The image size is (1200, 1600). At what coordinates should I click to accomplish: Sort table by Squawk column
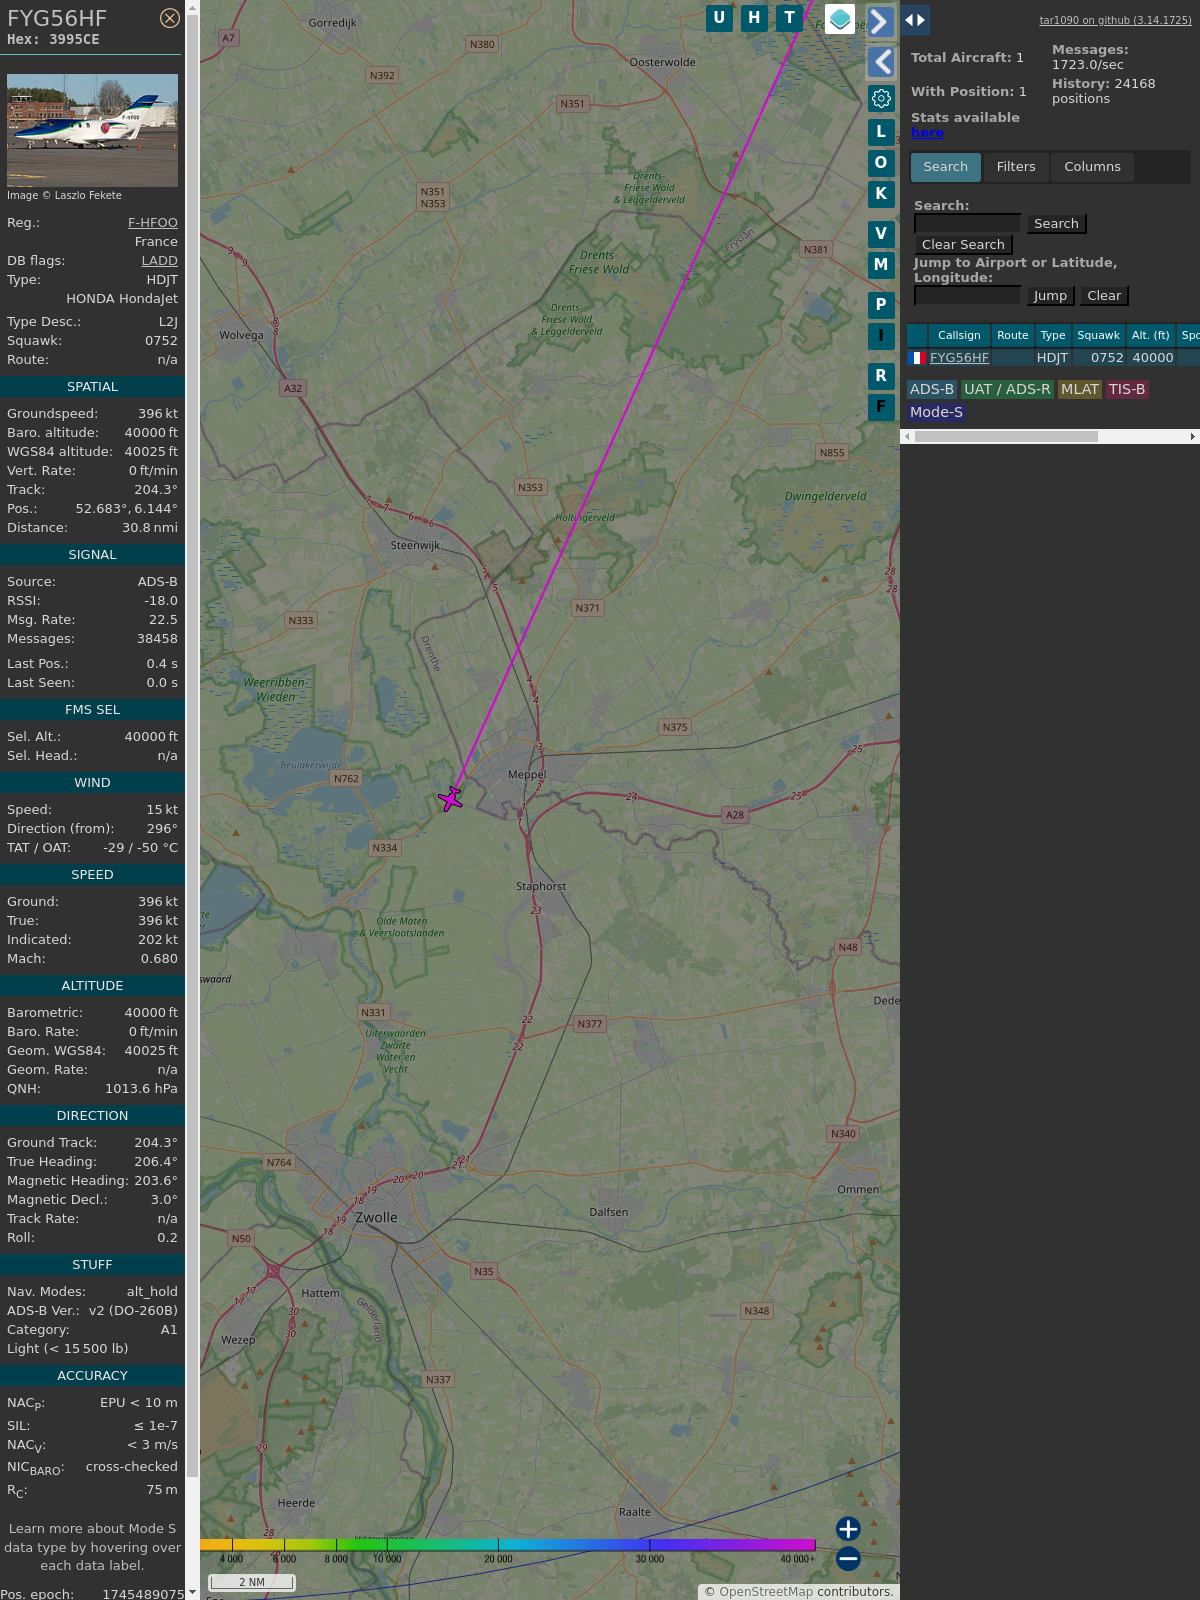(1098, 335)
